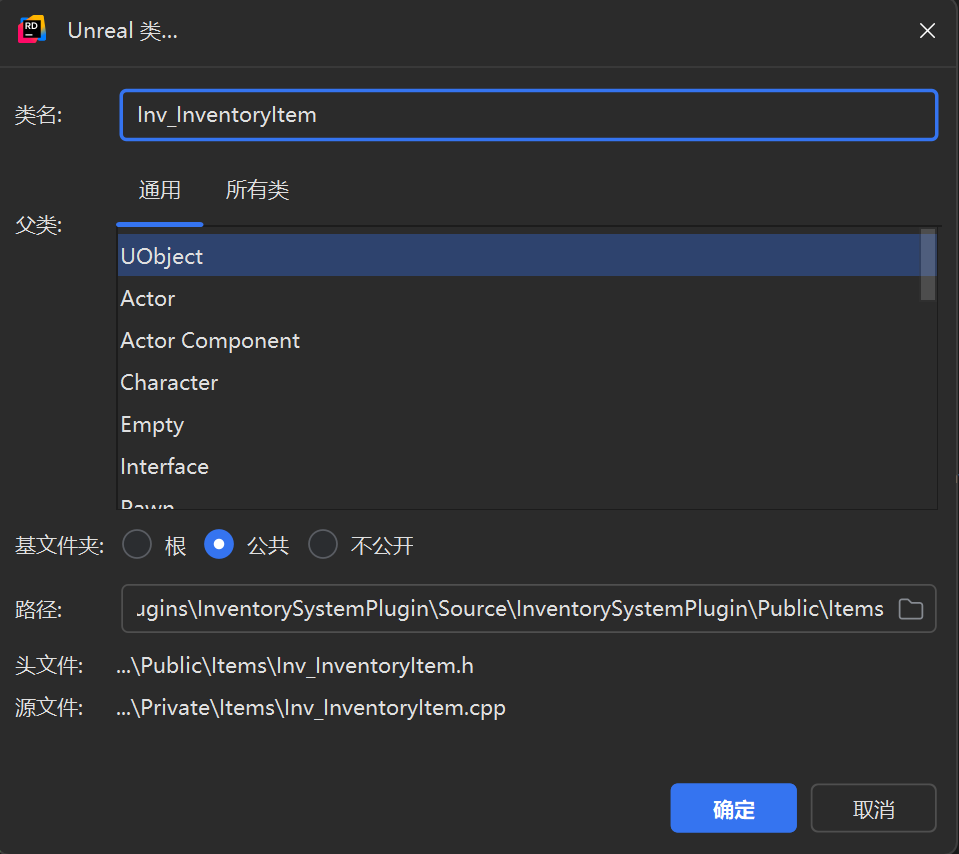Click the Rider RD logo icon

tap(32, 30)
